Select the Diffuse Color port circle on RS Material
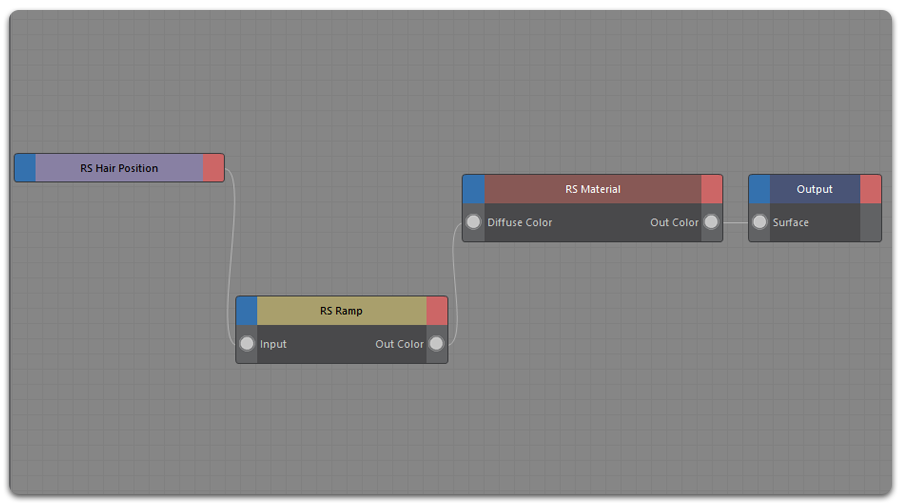Screen dimensions: 906x504 coord(474,222)
